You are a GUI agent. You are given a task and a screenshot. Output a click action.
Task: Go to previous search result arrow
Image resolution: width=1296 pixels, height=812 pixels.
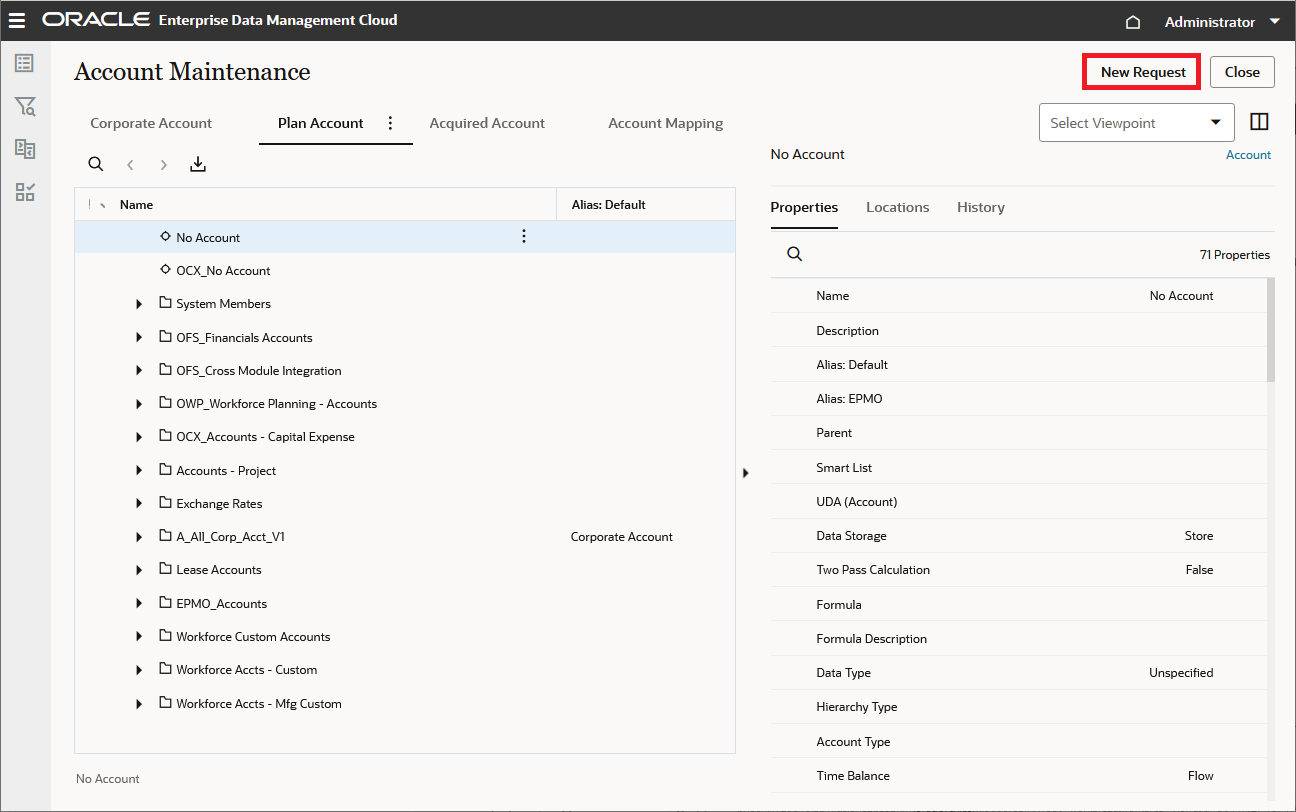[x=130, y=164]
